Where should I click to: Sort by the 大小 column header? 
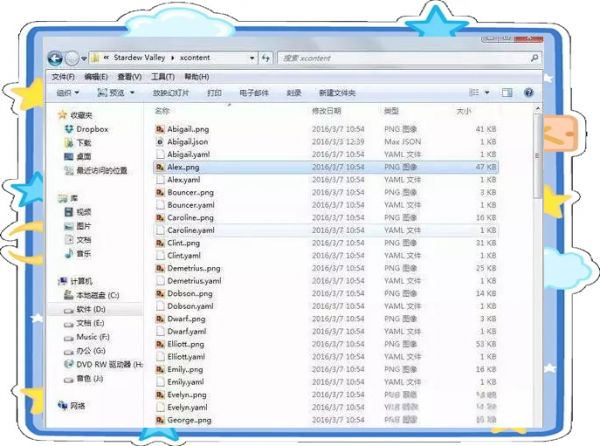[x=464, y=111]
